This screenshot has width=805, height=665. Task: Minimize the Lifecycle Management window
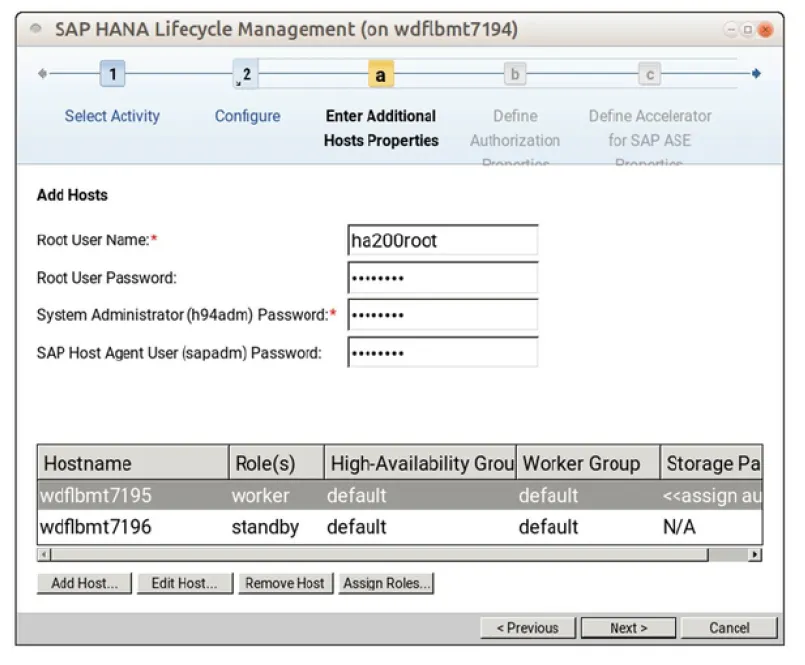pos(731,30)
